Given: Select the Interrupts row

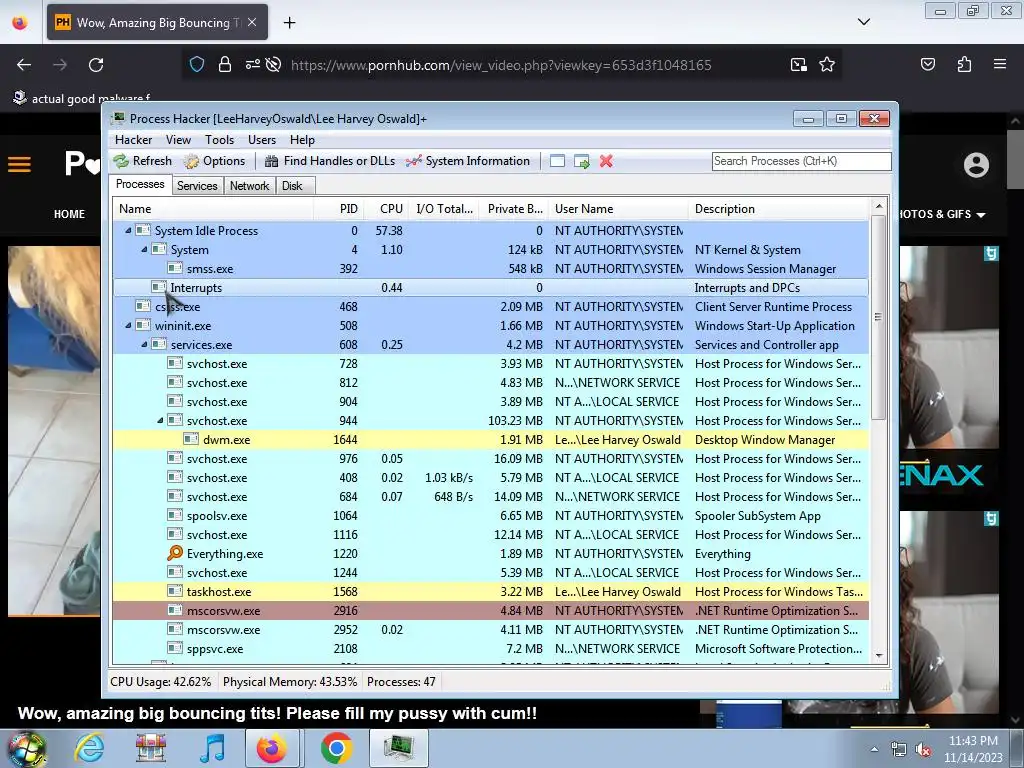Looking at the screenshot, I should 490,287.
